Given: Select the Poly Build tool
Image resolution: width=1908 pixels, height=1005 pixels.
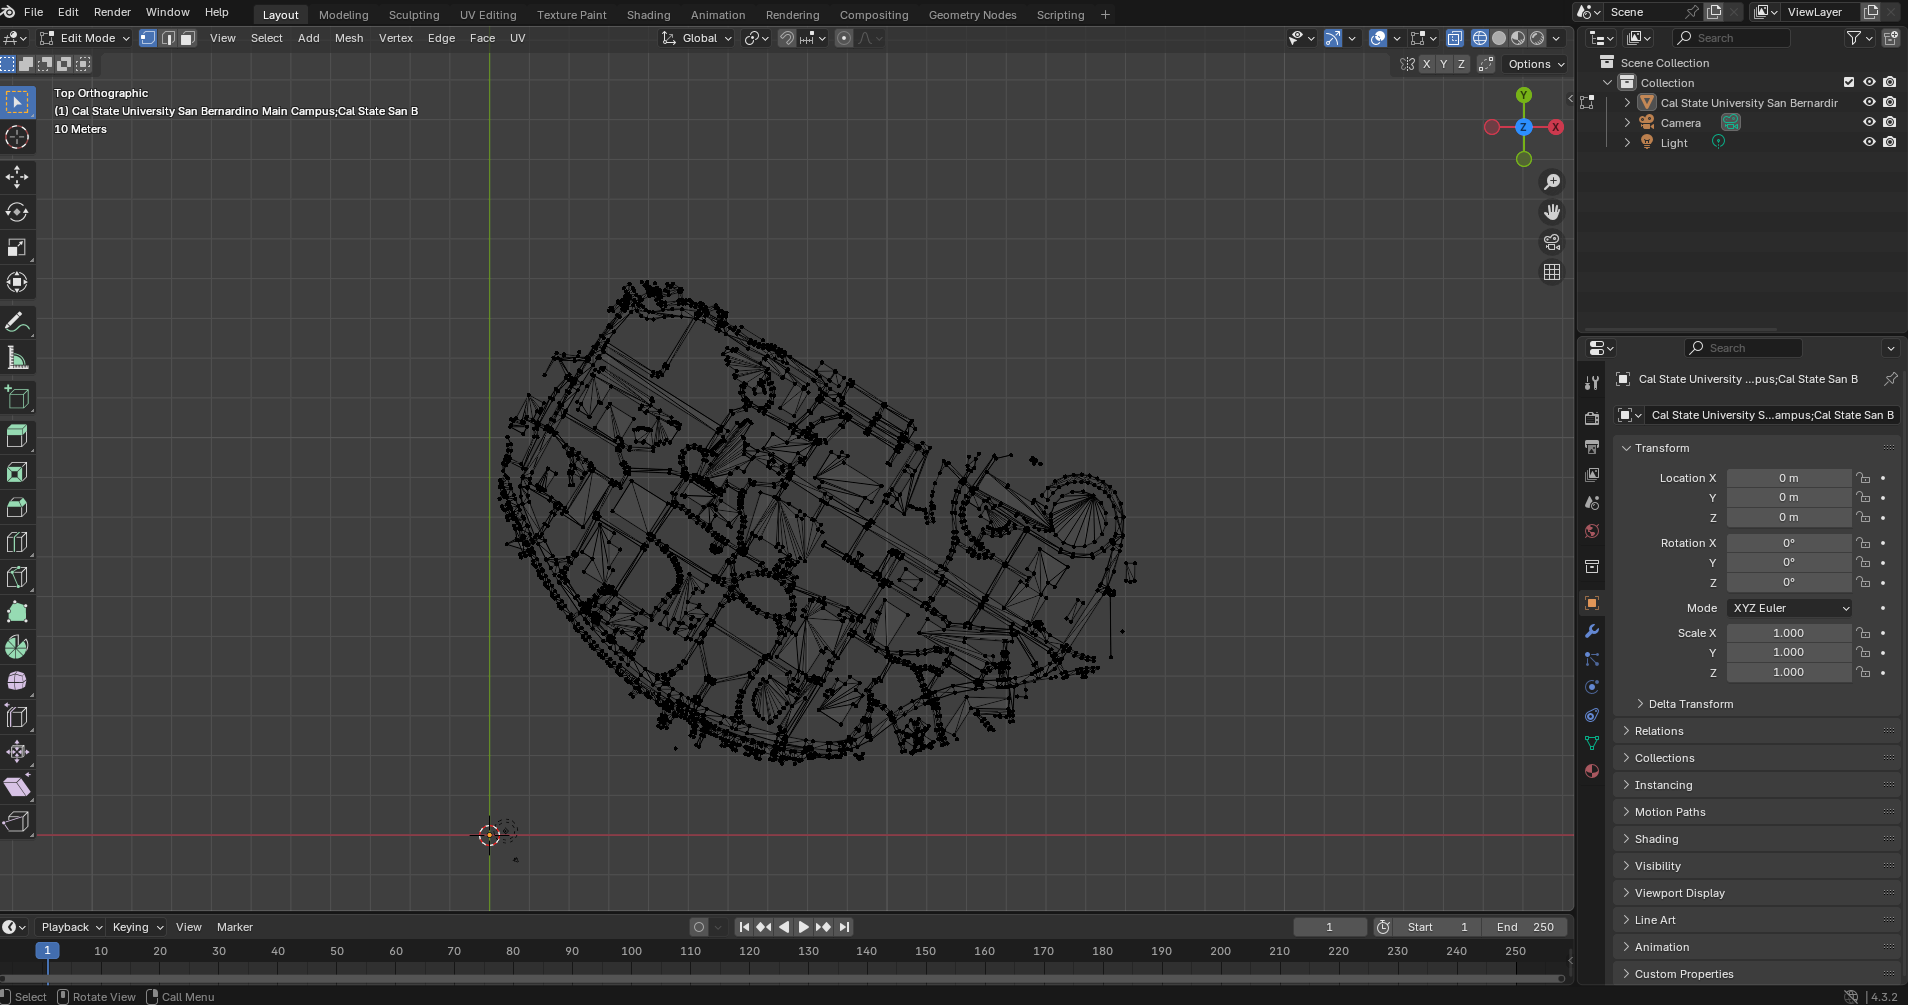Looking at the screenshot, I should (x=17, y=612).
